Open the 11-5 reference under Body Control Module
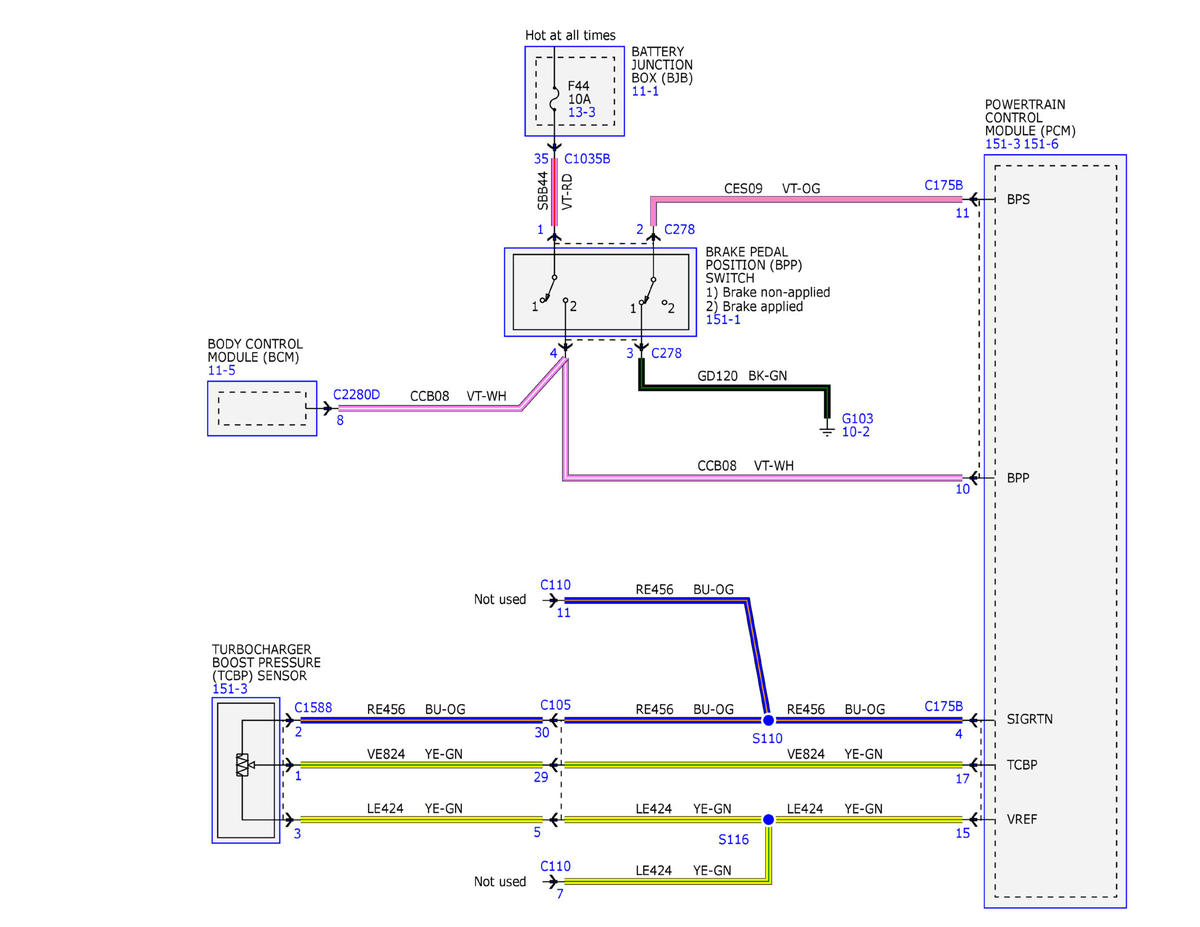Screen dimensions: 1200x927 pos(222,370)
